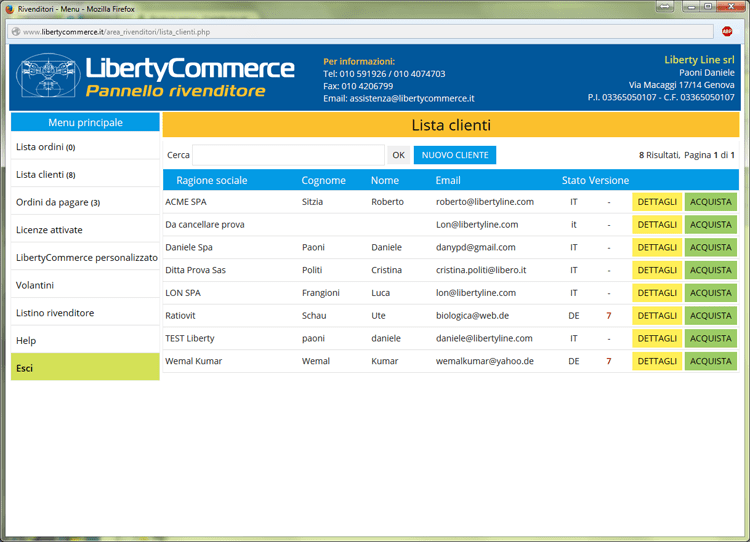The image size is (750, 542).
Task: Open DETTAGLI for ACME SPA
Action: coord(657,202)
